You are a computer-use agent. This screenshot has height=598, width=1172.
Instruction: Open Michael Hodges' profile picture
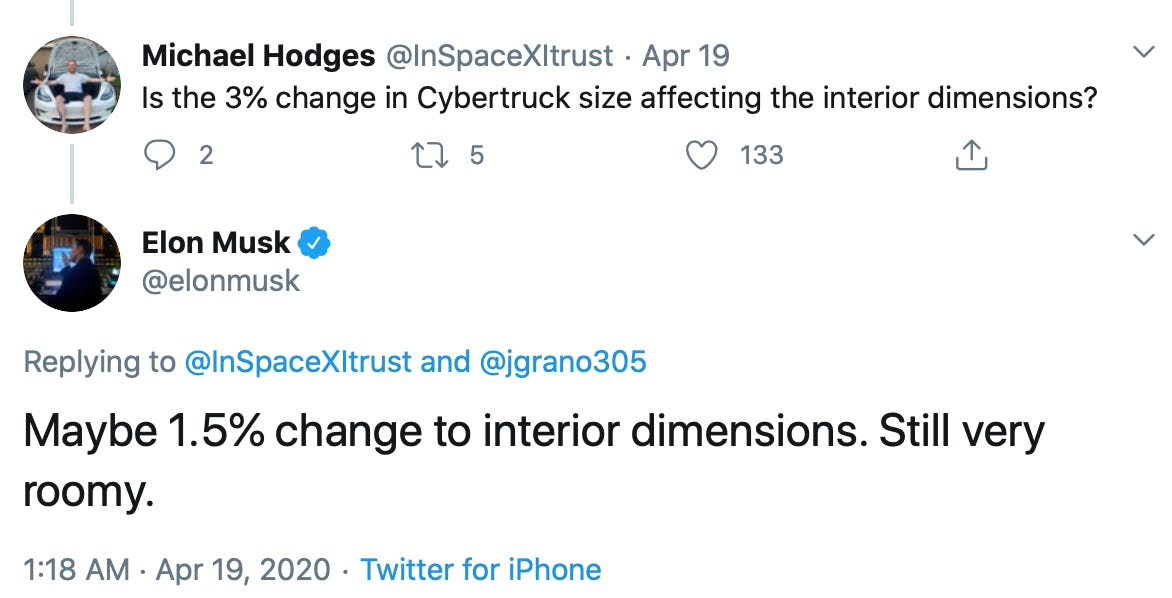71,84
